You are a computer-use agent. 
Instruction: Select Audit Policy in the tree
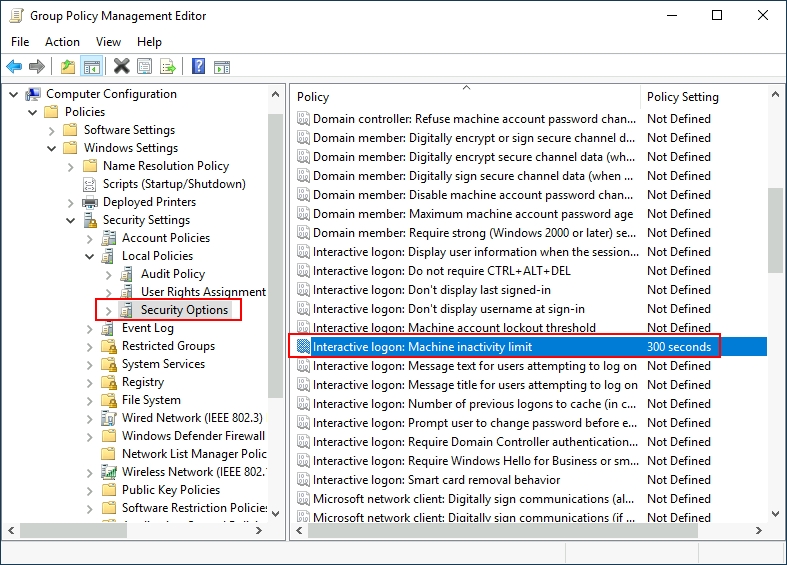pos(172,274)
